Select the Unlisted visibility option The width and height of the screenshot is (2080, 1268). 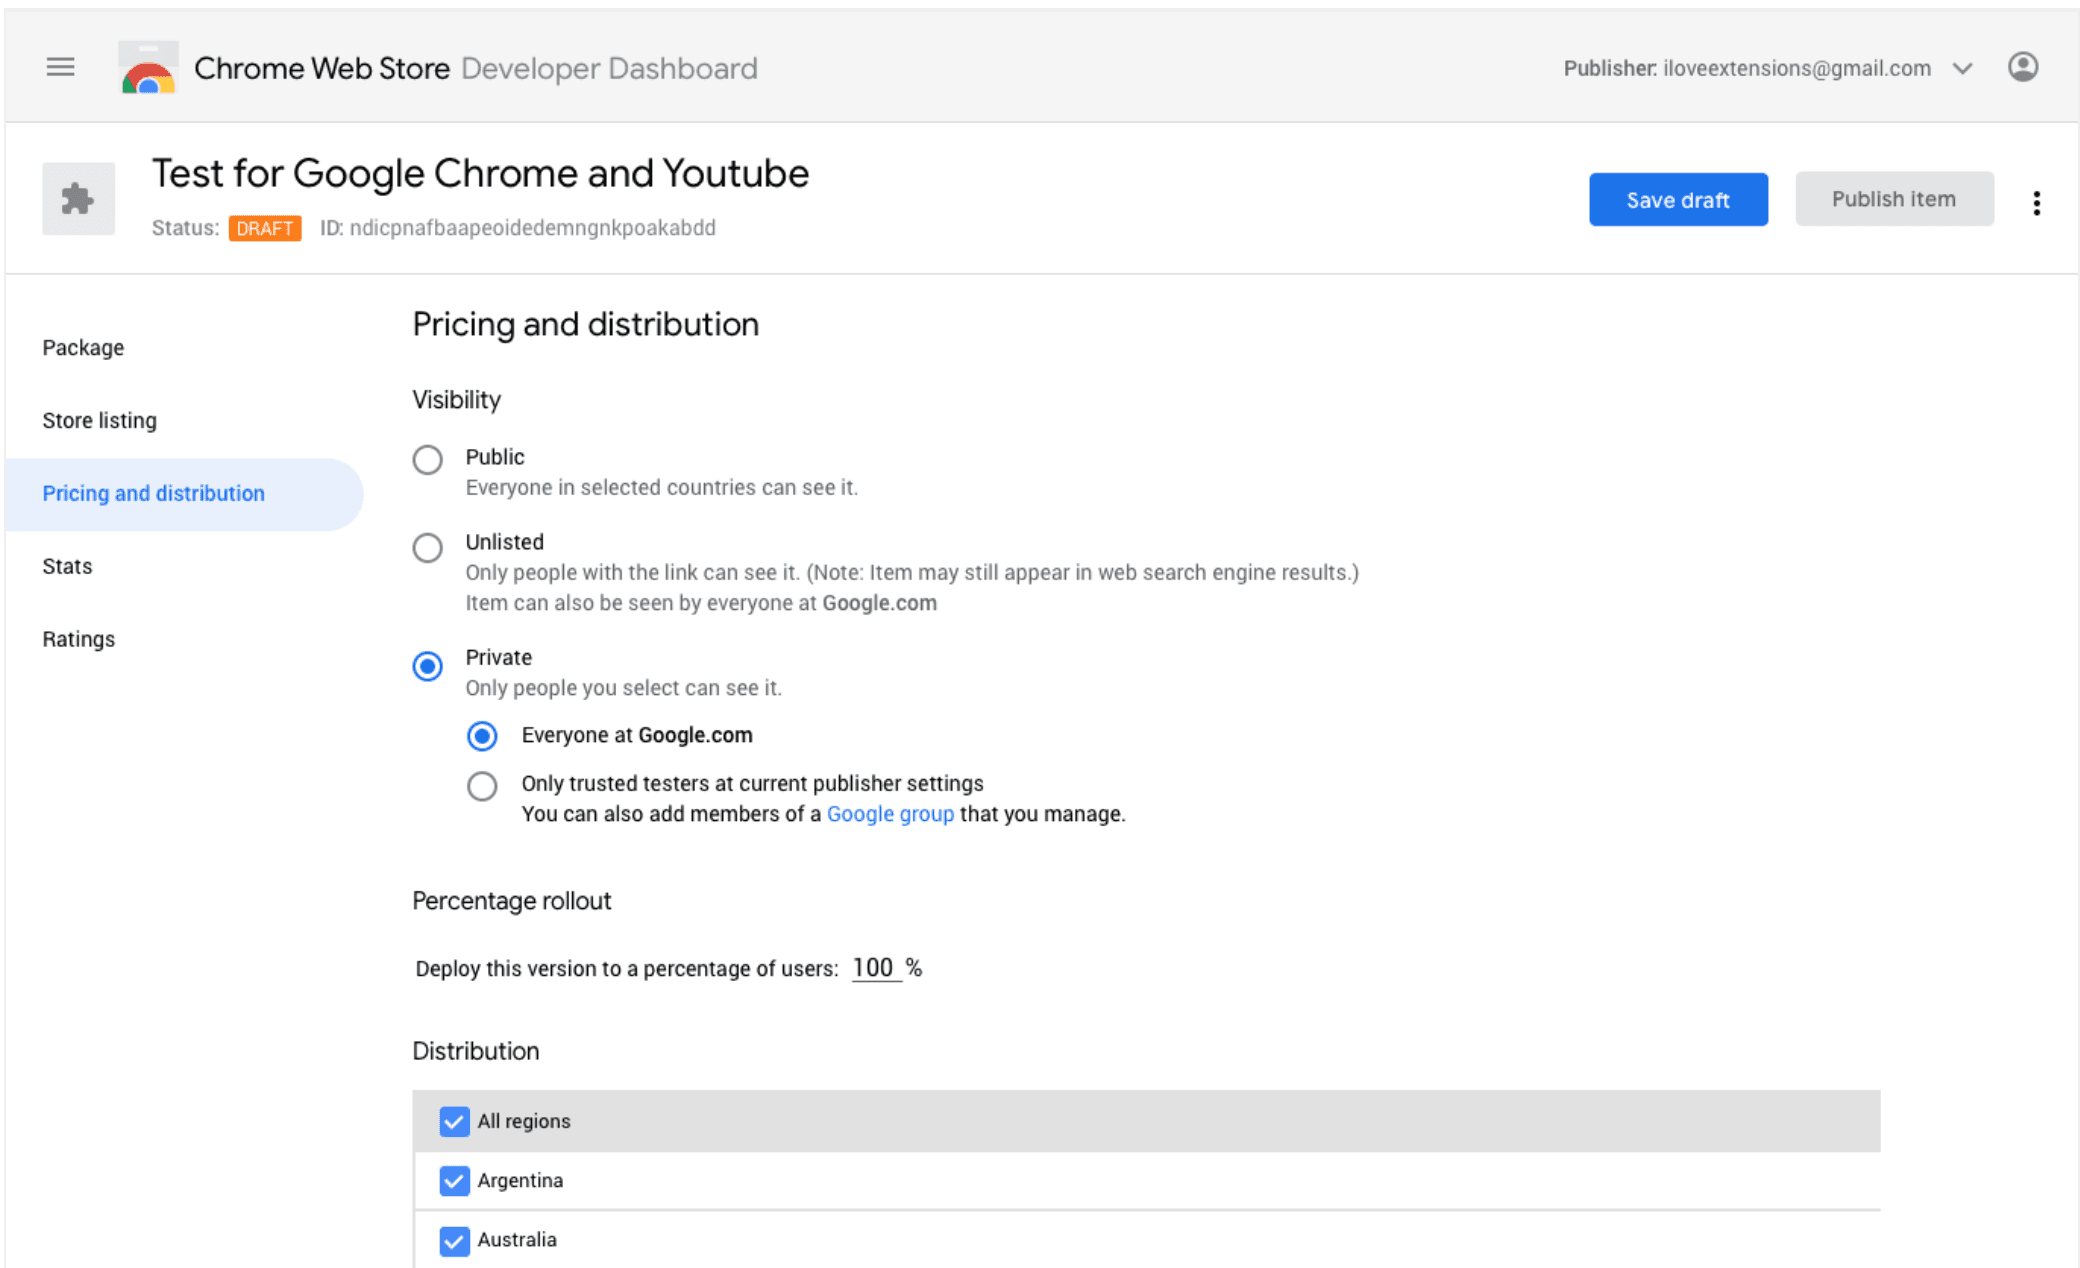pyautogui.click(x=427, y=548)
